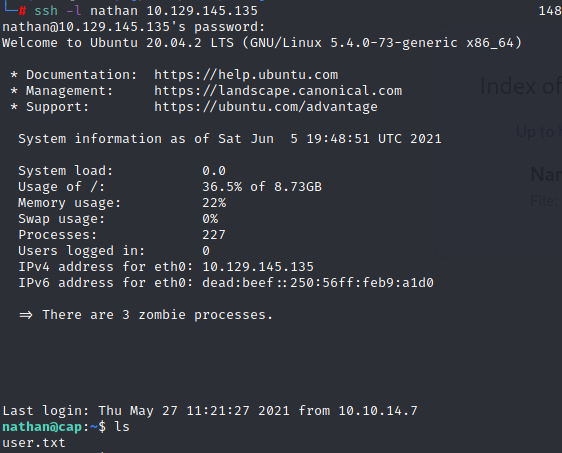The height and width of the screenshot is (453, 562).
Task: Click the Memory usage 22% value
Action: click(x=214, y=203)
